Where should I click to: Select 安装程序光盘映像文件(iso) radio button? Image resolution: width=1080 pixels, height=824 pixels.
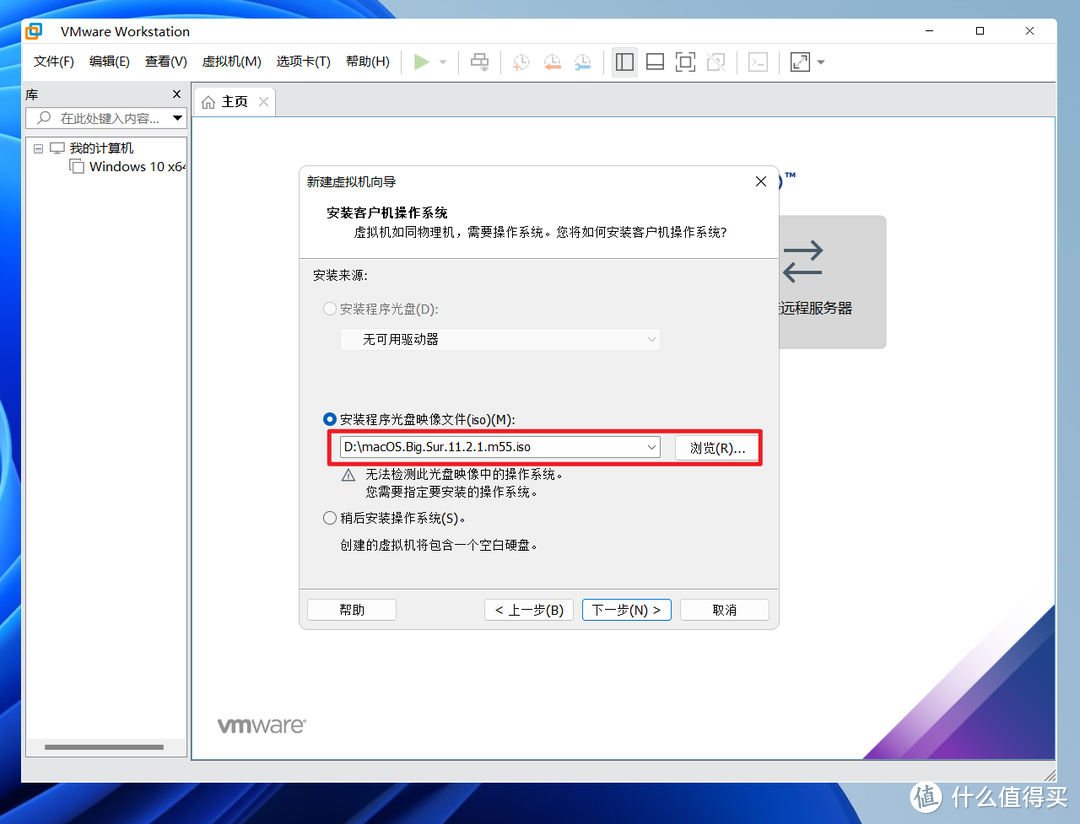[x=330, y=419]
